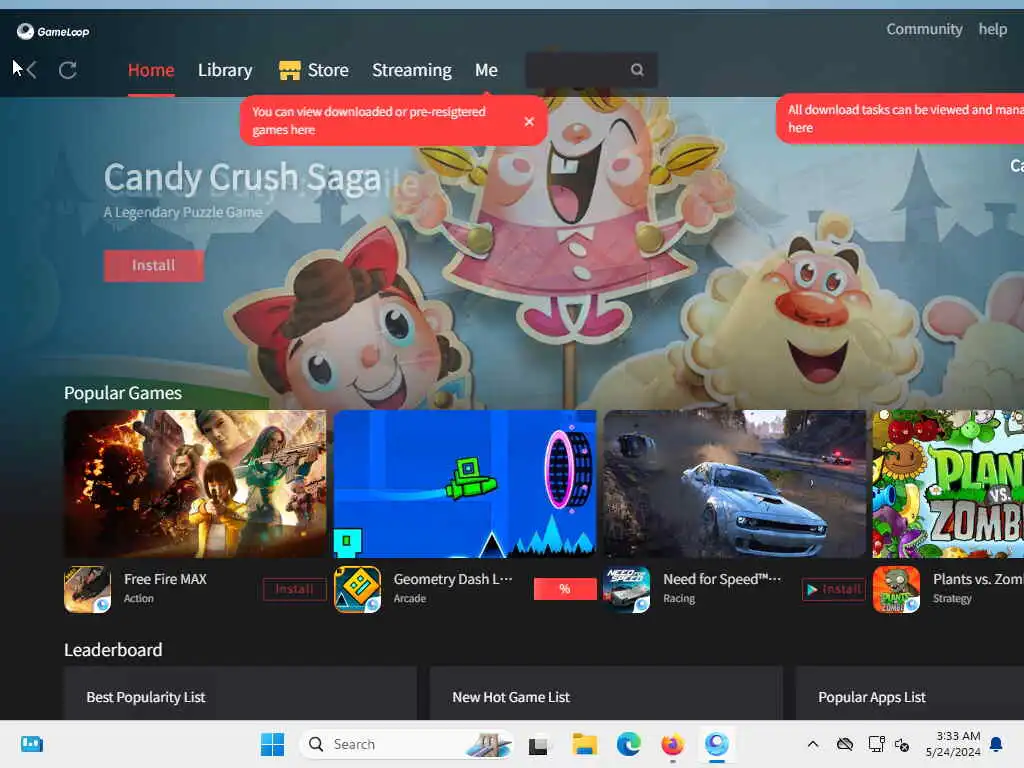
Task: Launch Microsoft Edge from the taskbar
Action: point(628,744)
